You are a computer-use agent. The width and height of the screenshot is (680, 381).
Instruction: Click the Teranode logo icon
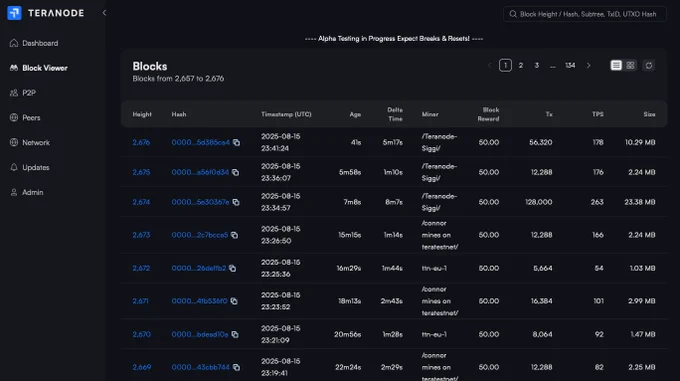[x=14, y=13]
